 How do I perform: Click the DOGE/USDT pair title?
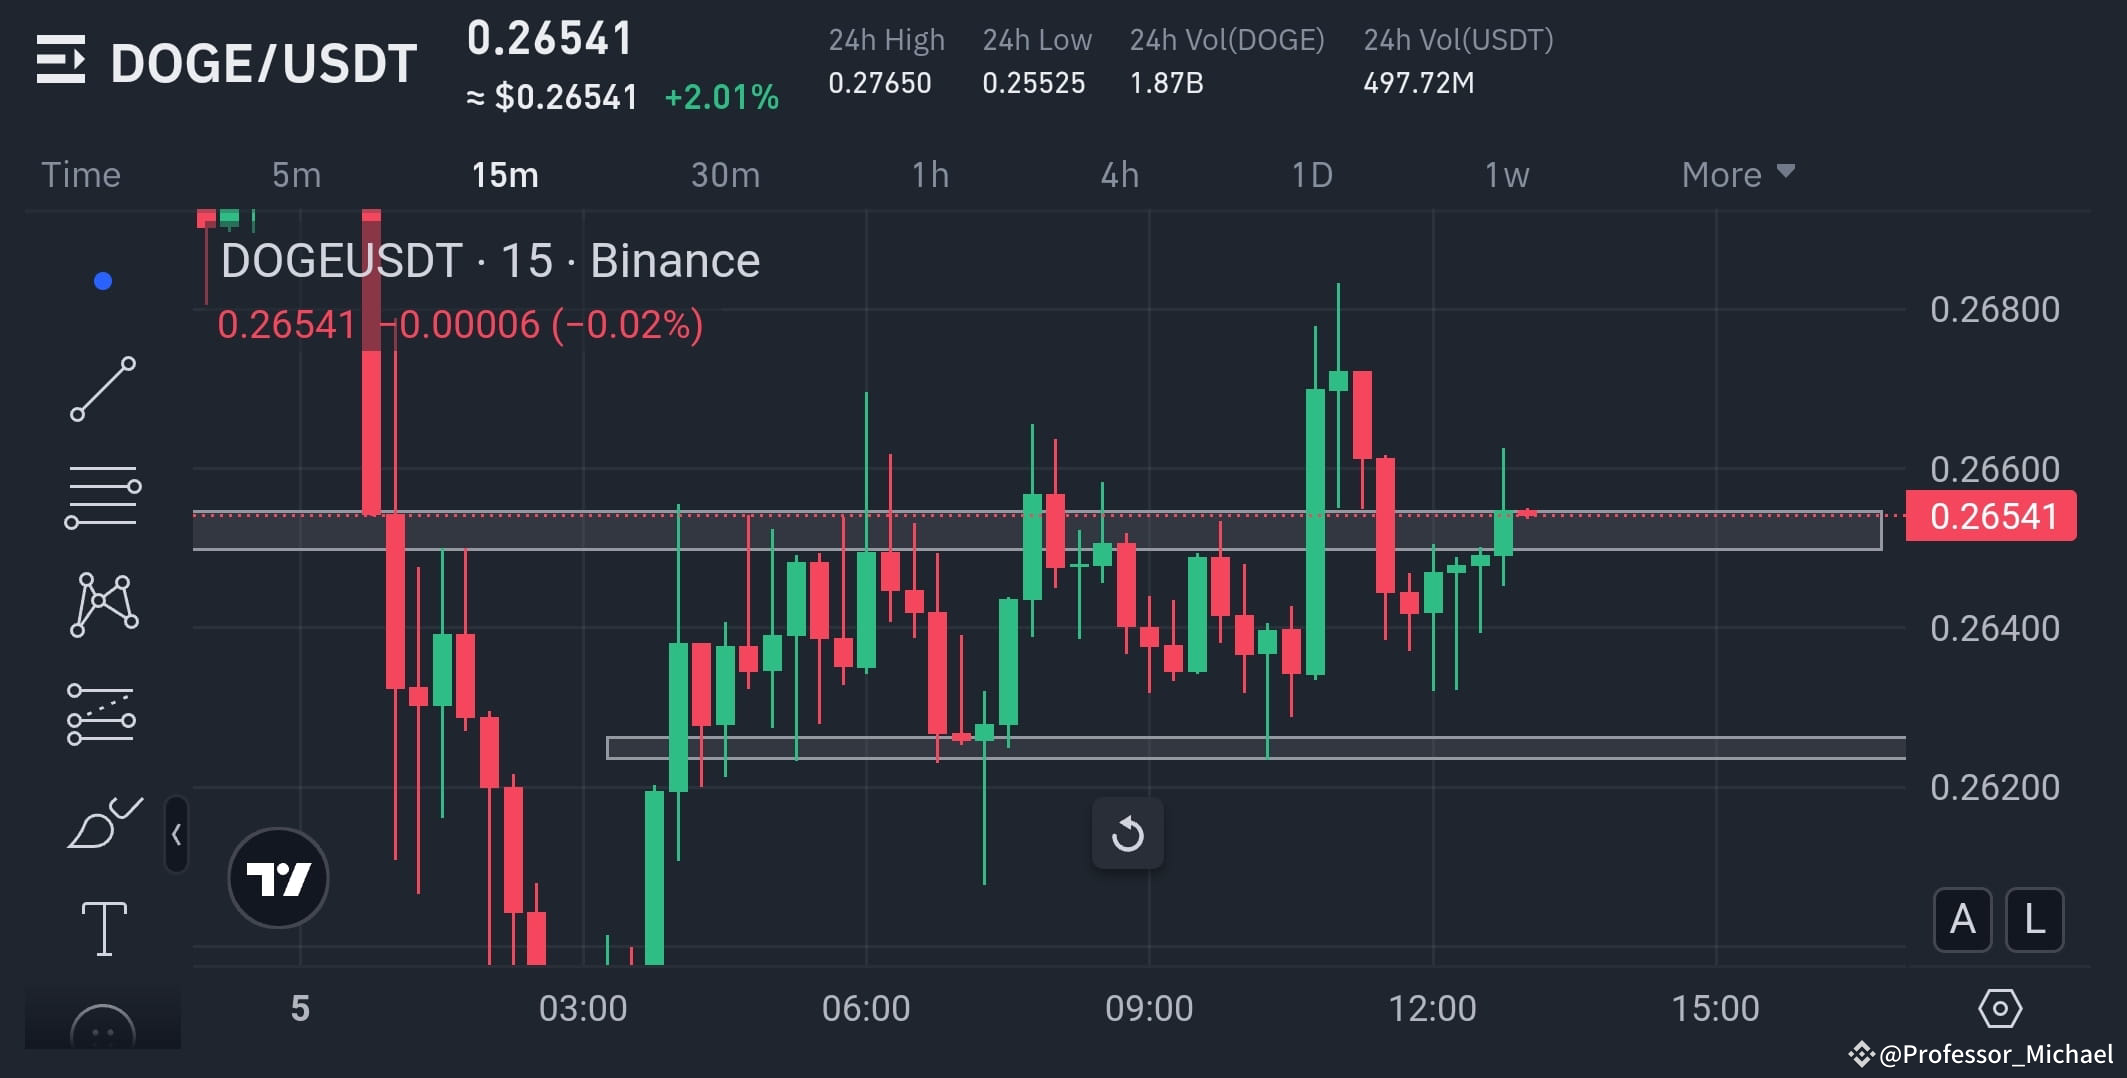[262, 62]
